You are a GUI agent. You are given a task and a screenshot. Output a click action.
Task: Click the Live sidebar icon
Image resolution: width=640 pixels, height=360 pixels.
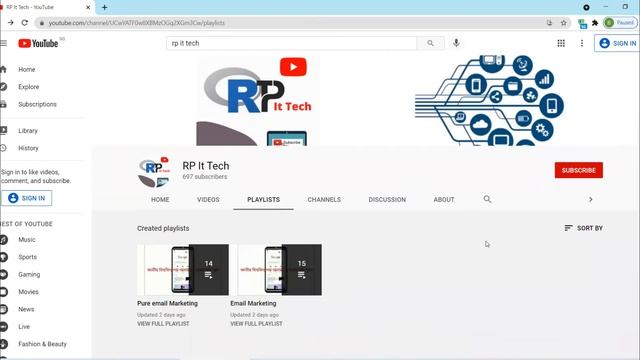coord(4,327)
